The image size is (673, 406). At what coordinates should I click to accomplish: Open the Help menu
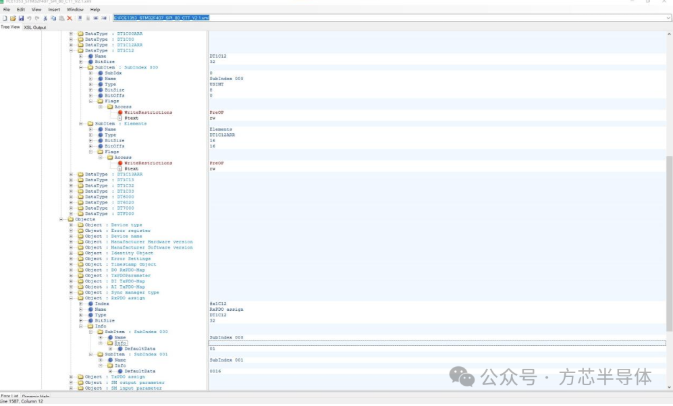[x=95, y=9]
